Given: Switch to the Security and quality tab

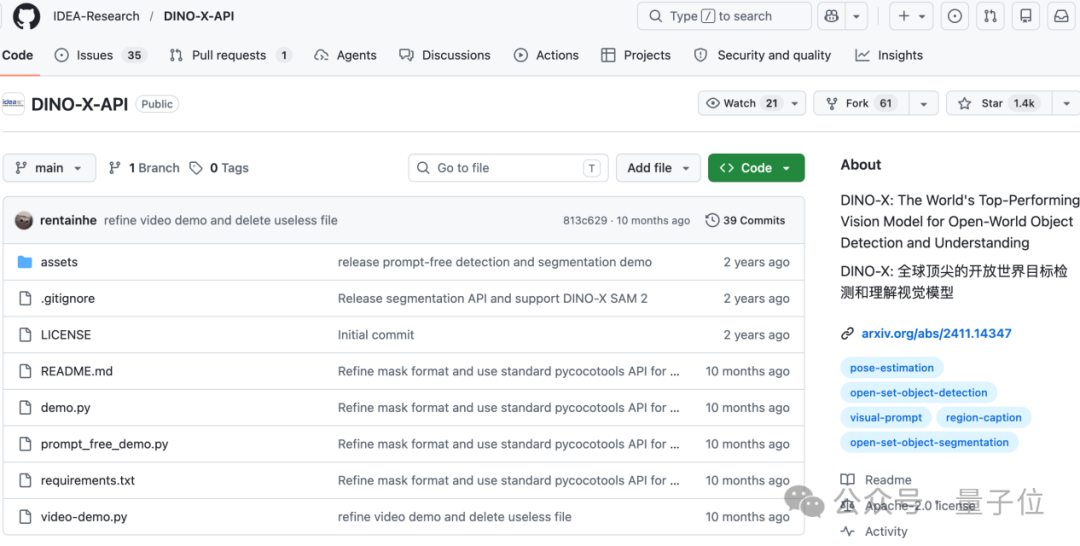Looking at the screenshot, I should 762,55.
